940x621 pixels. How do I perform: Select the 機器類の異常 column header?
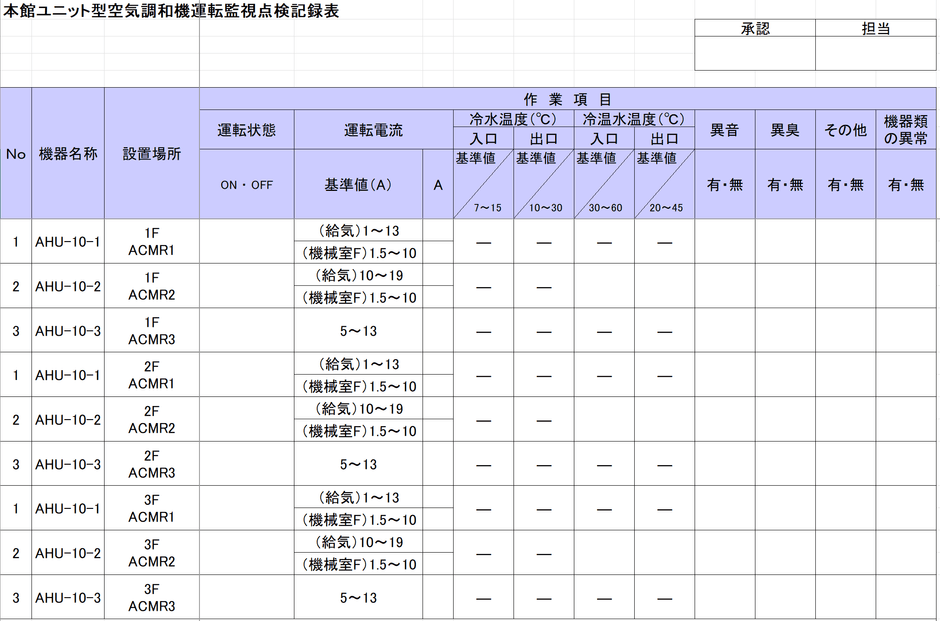905,129
